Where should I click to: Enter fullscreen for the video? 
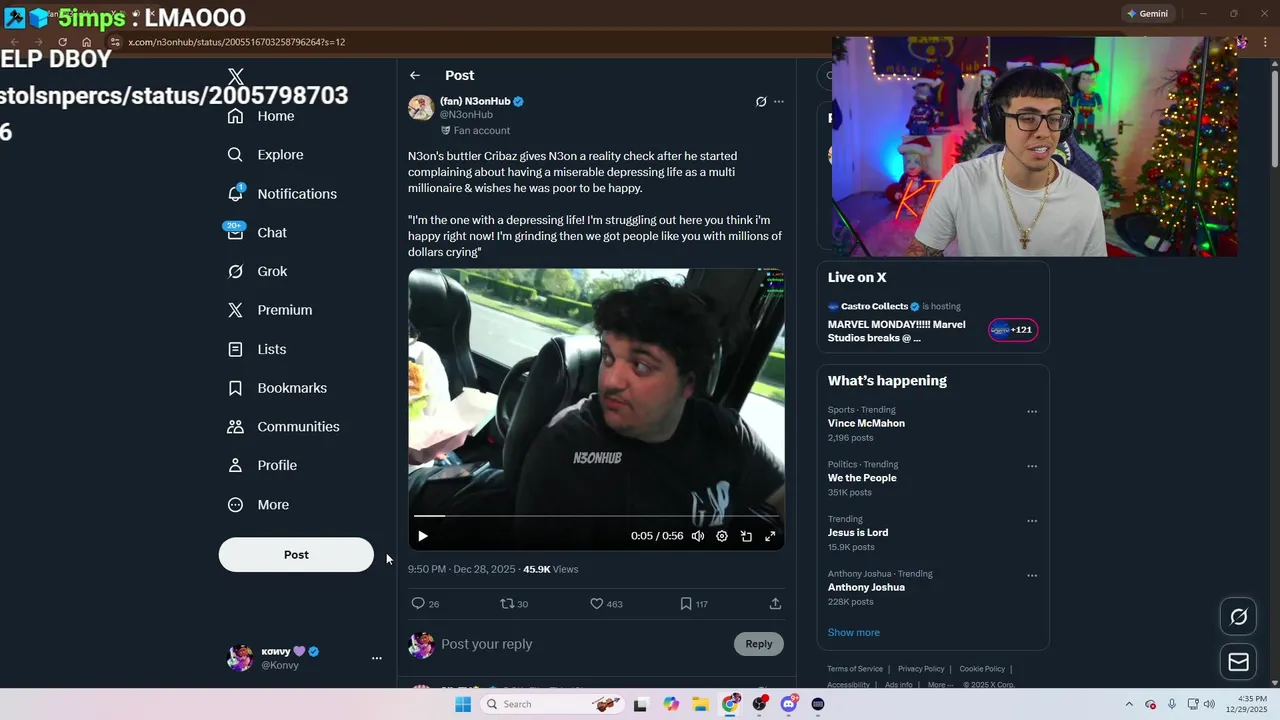(x=770, y=536)
